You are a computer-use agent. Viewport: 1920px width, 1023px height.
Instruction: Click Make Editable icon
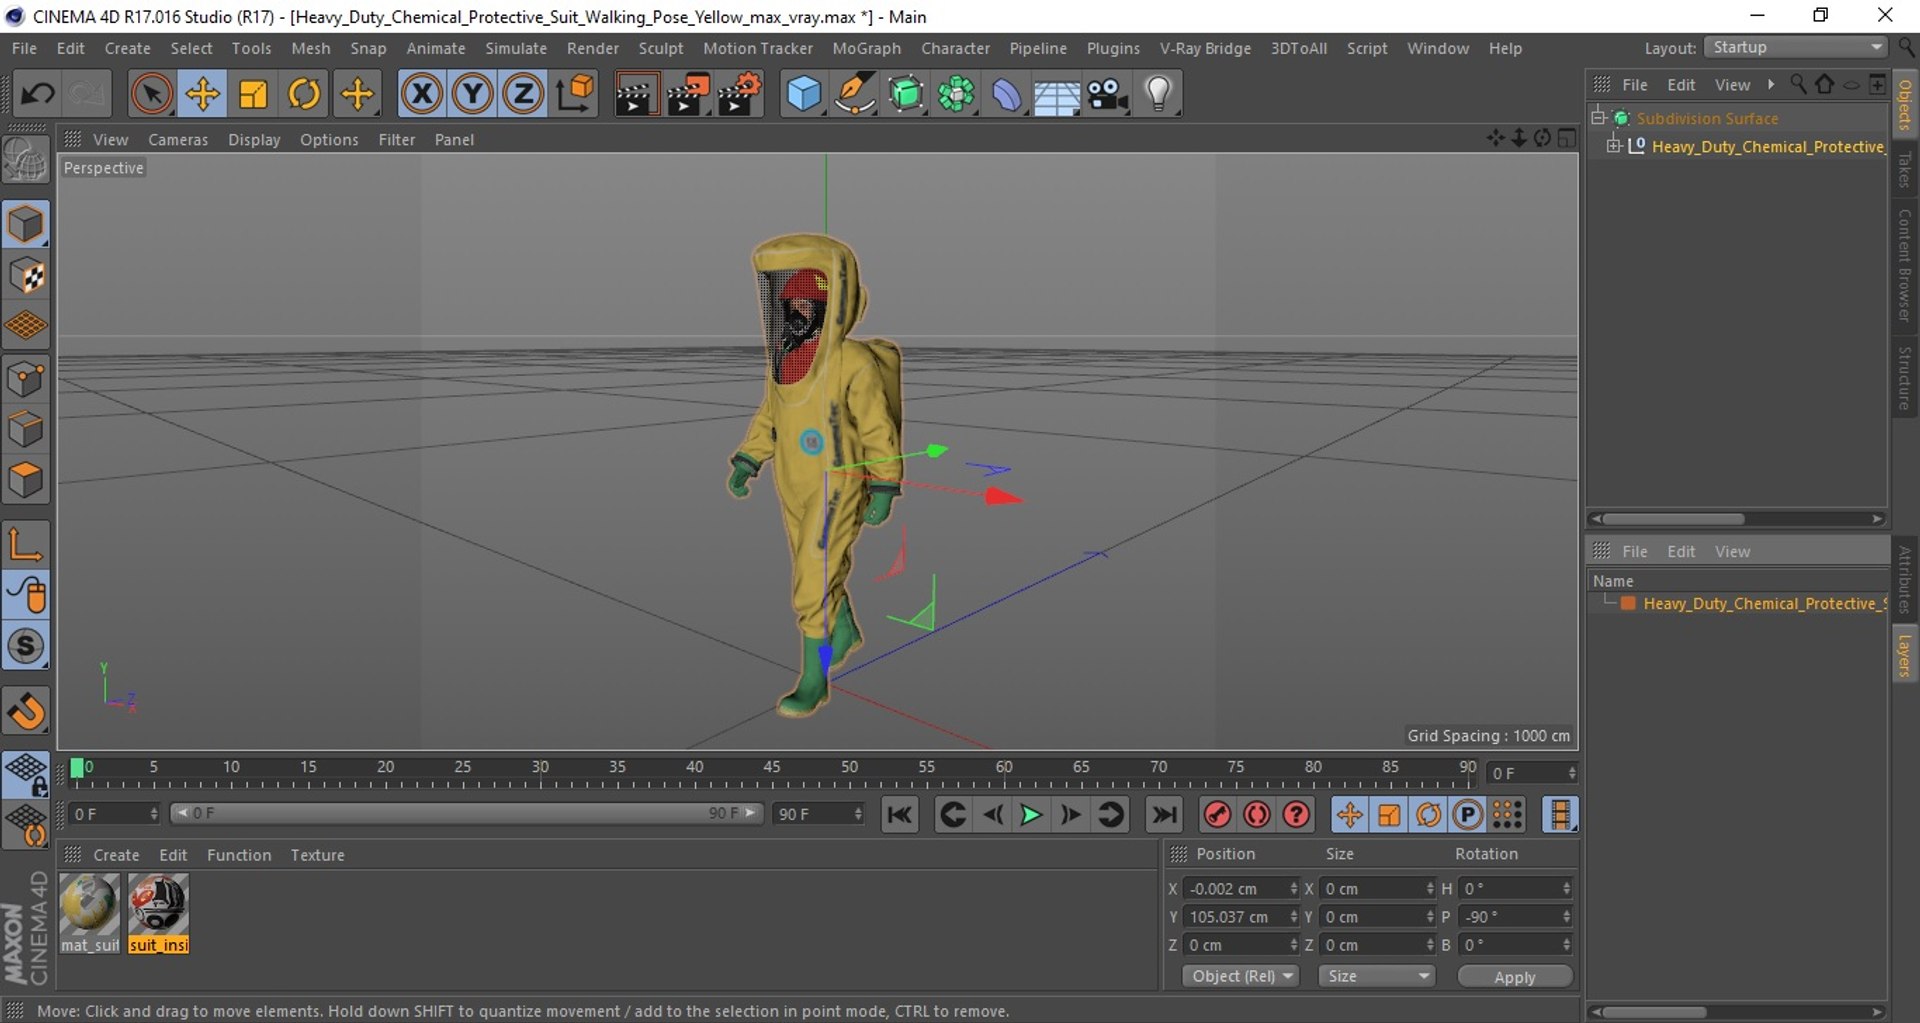pos(26,160)
